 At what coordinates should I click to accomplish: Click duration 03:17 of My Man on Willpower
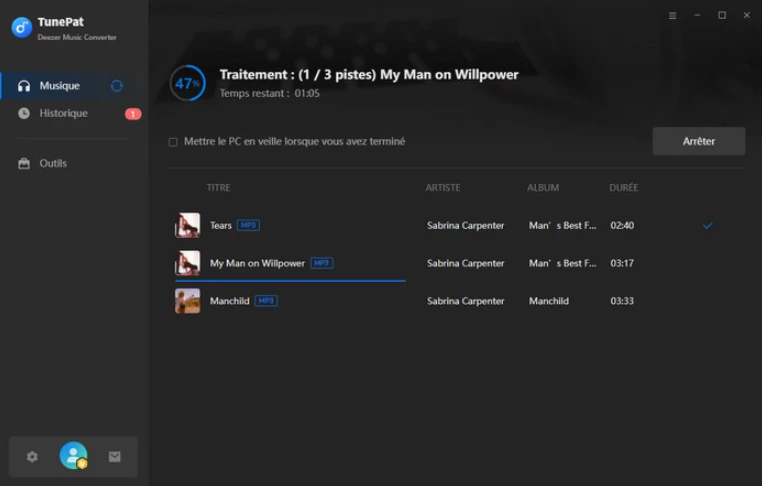[622, 263]
